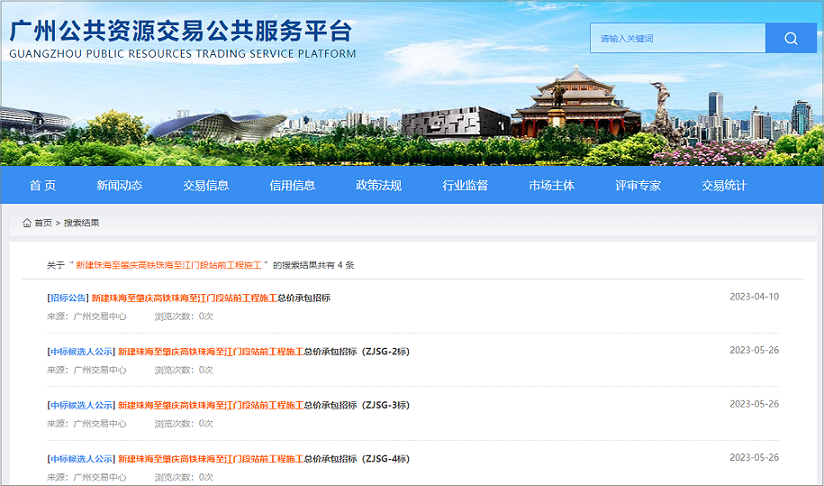824x486 pixels.
Task: Select the 交易信息 menu item
Action: 206,185
